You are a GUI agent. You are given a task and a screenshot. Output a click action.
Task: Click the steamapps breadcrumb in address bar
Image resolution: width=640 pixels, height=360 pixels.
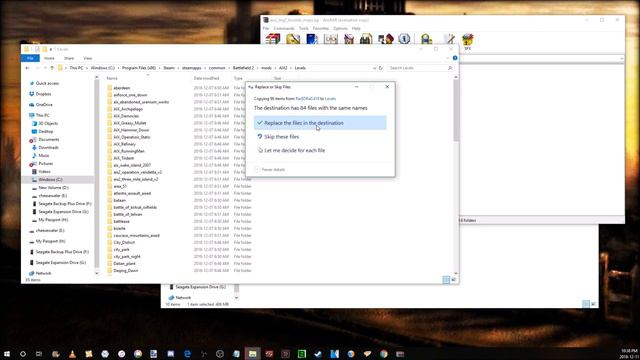tap(192, 68)
